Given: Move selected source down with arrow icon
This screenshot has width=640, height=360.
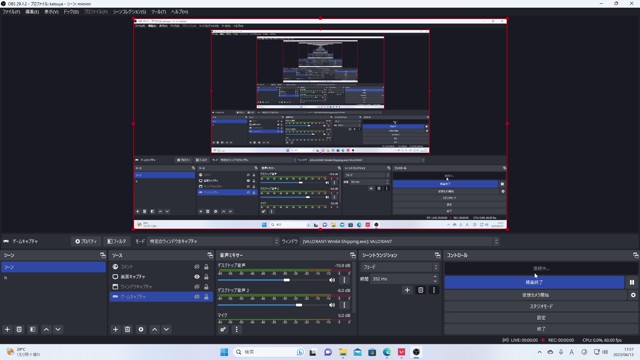Looking at the screenshot, I should pos(167,329).
